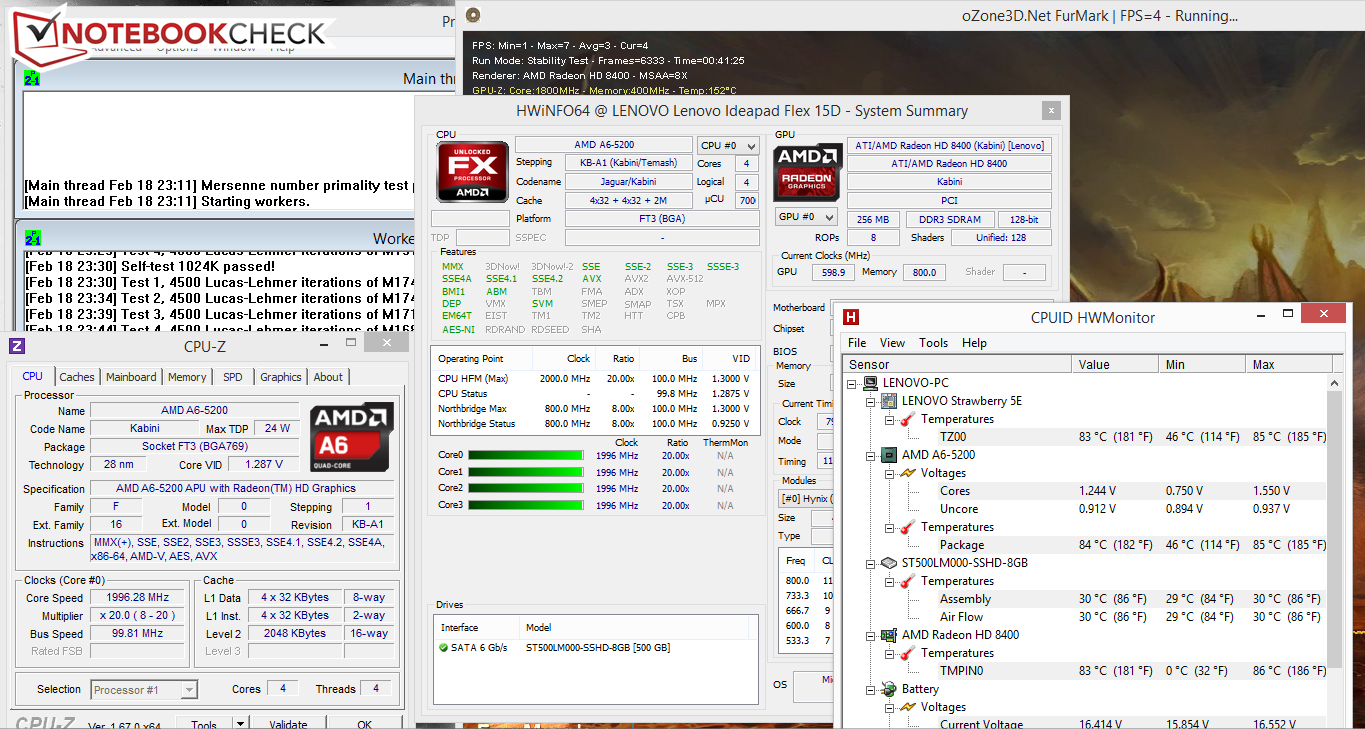Image resolution: width=1365 pixels, height=729 pixels.
Task: Click the Voltages lightning icon under Battery
Action: 907,707
